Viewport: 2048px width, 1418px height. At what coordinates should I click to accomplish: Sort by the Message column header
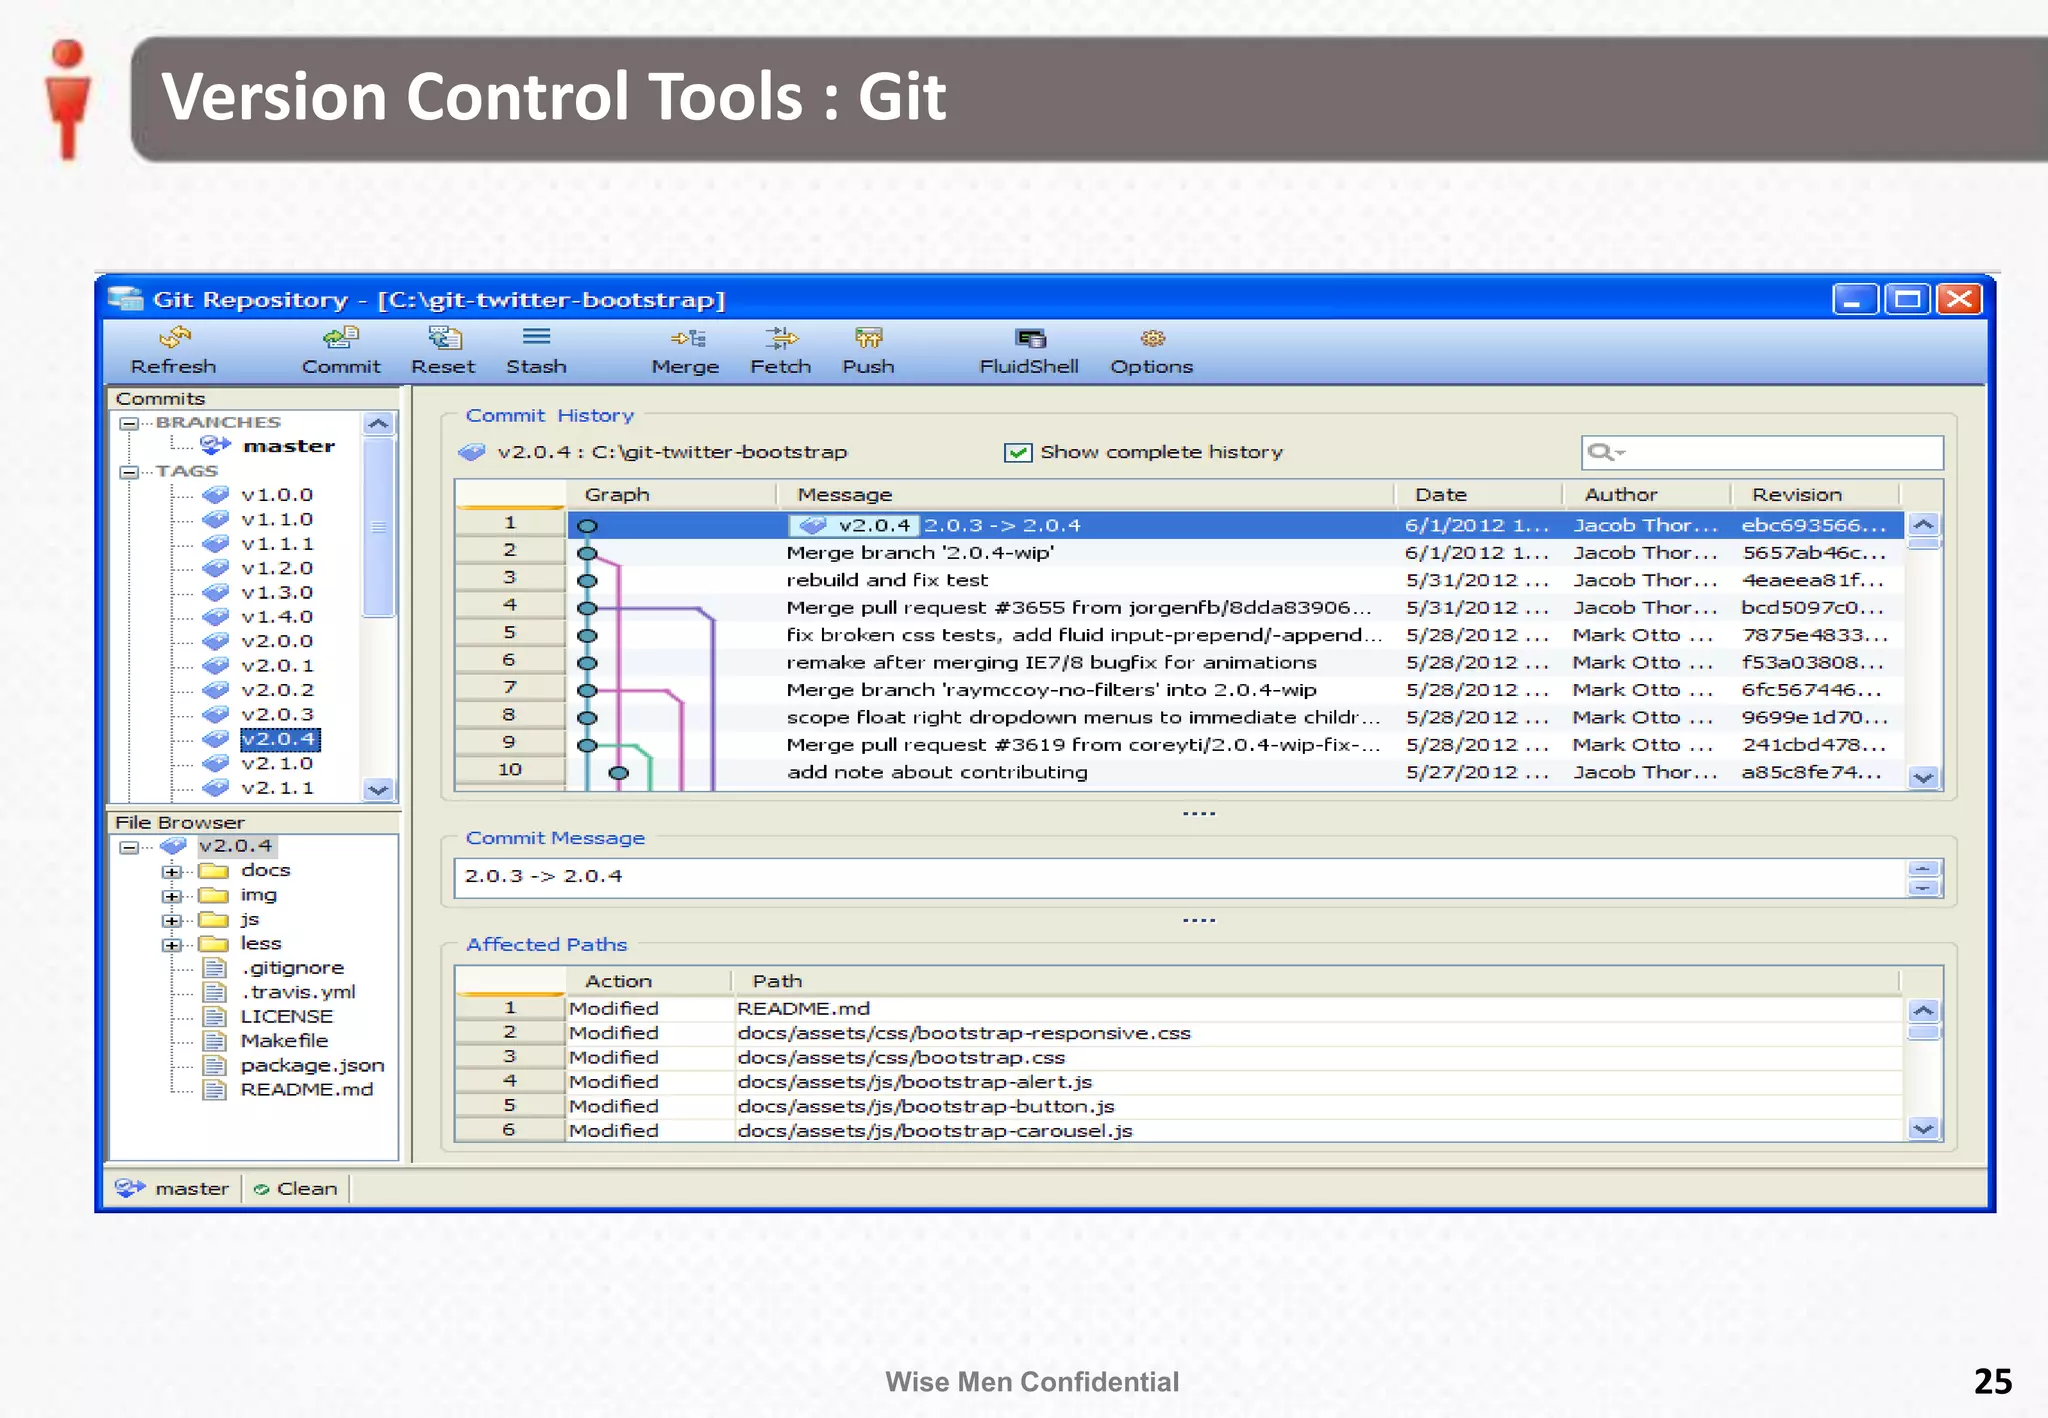pos(1085,494)
